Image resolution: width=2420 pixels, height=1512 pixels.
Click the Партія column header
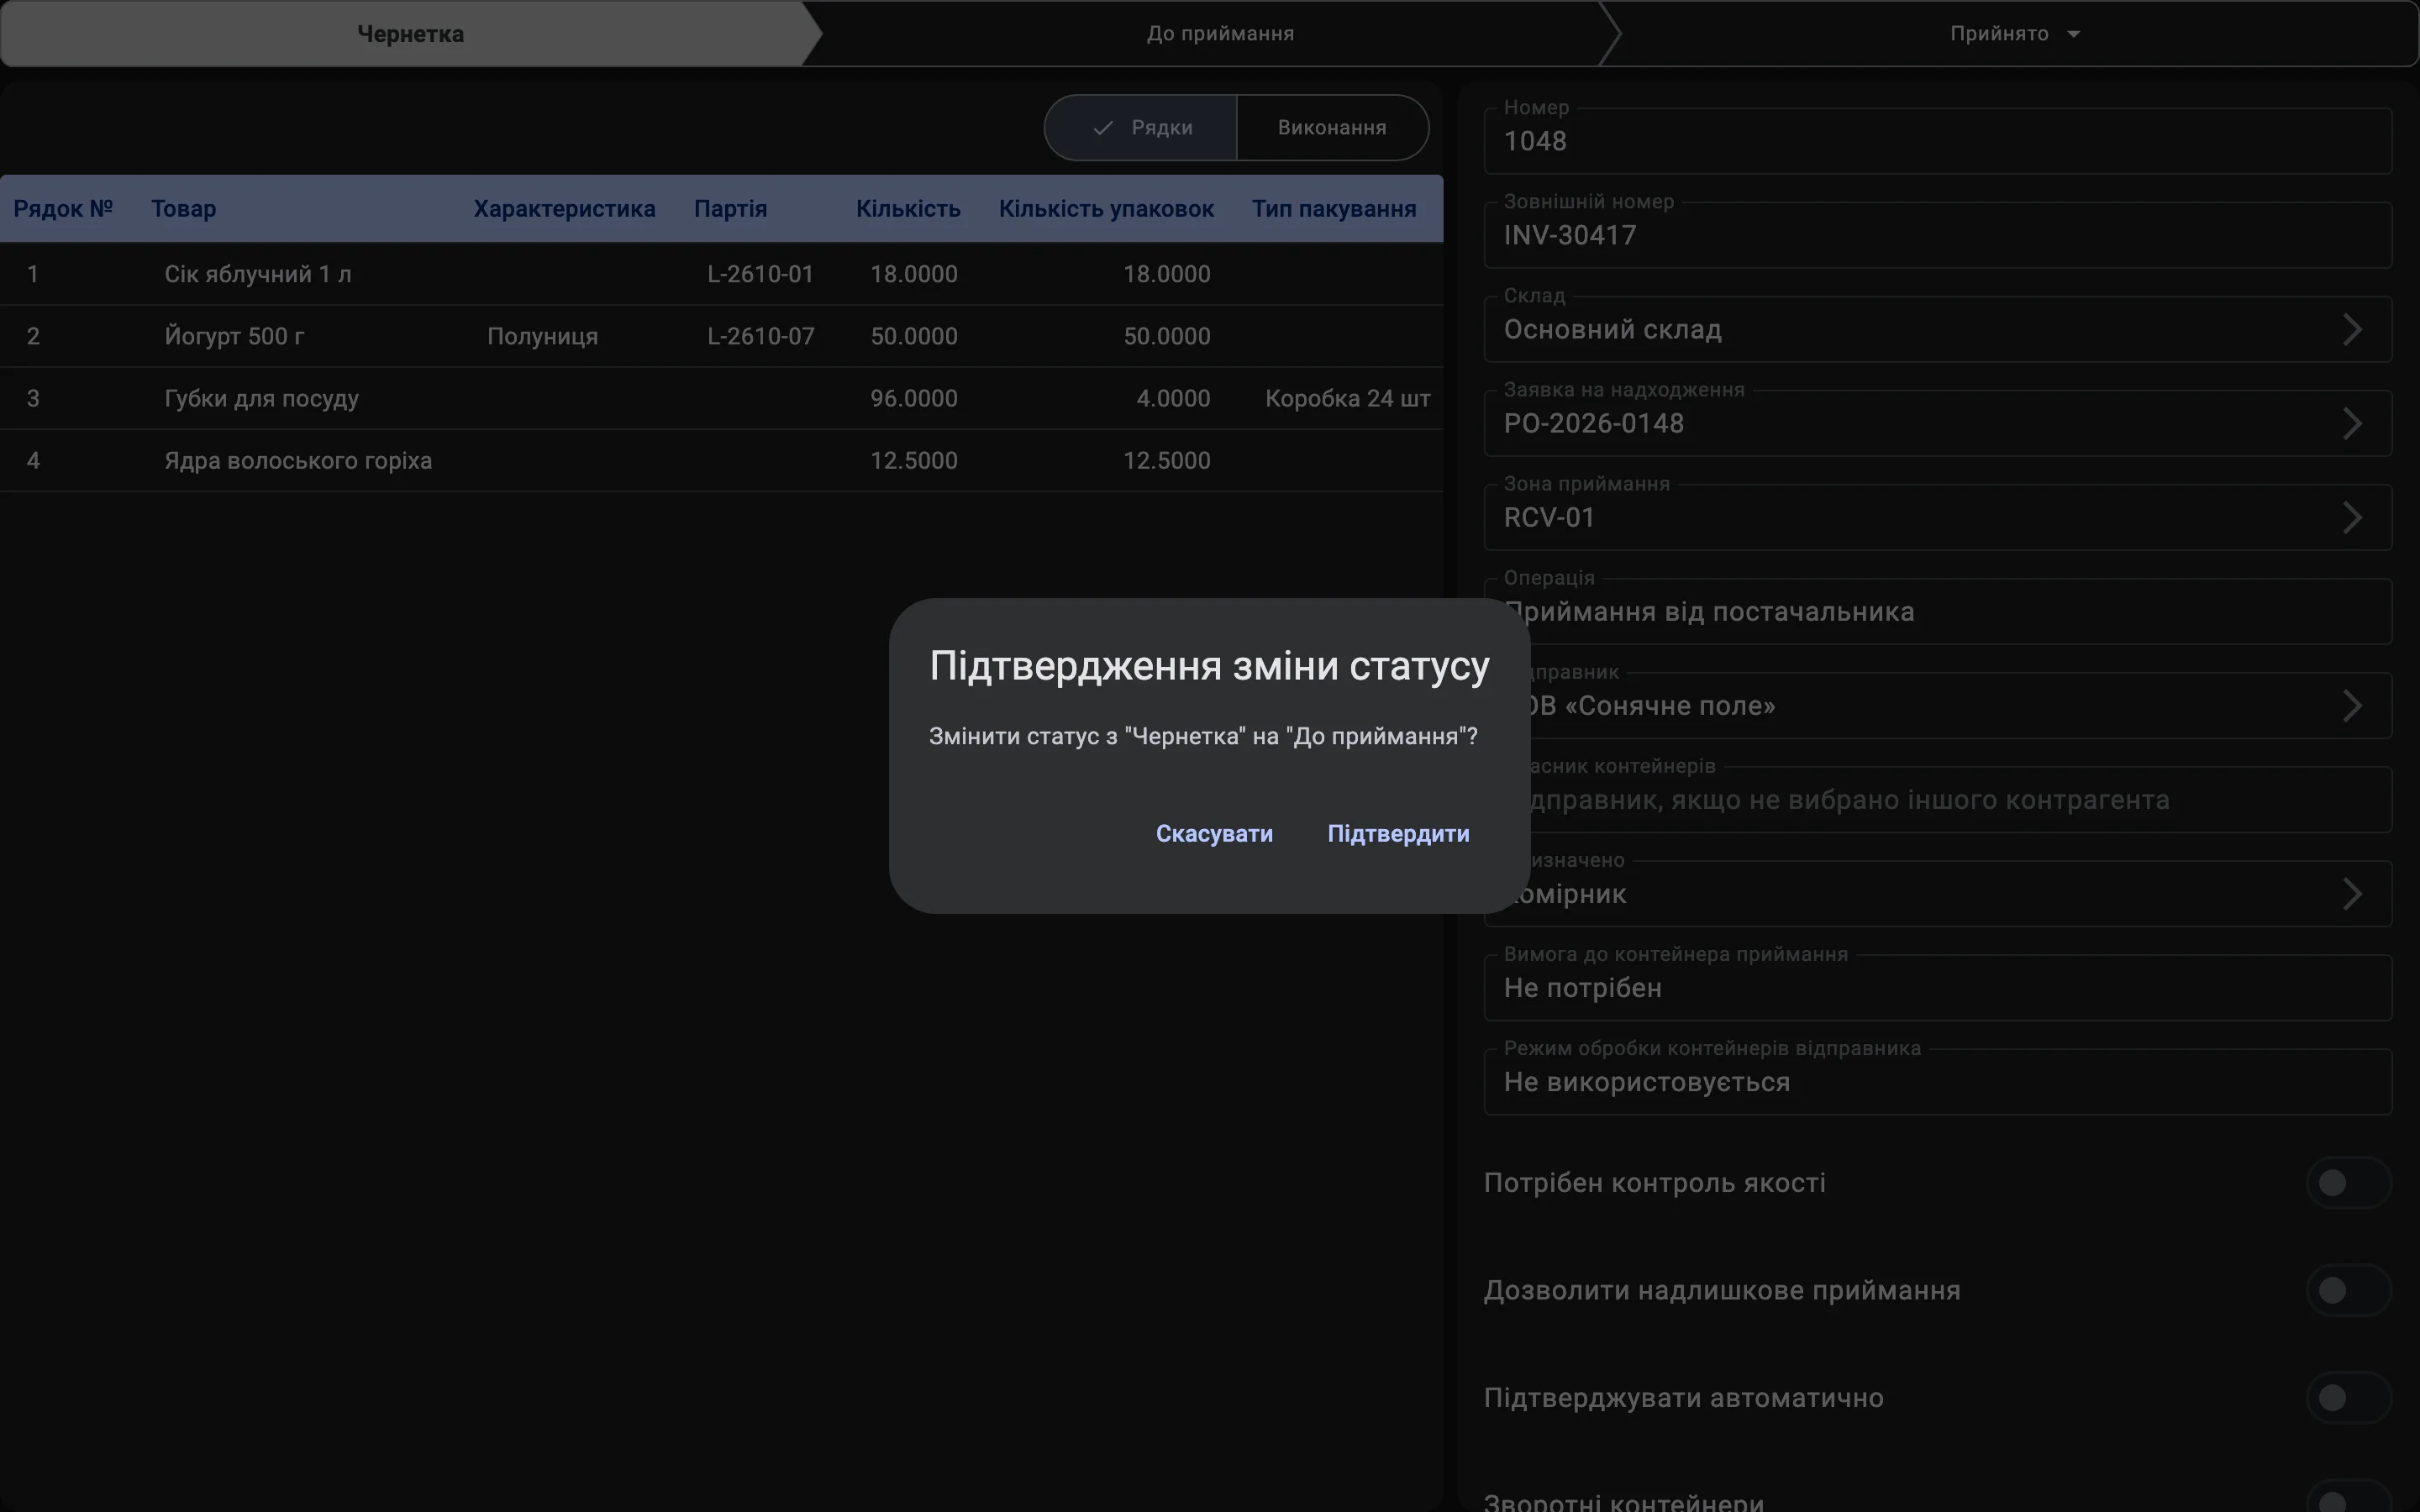click(731, 209)
